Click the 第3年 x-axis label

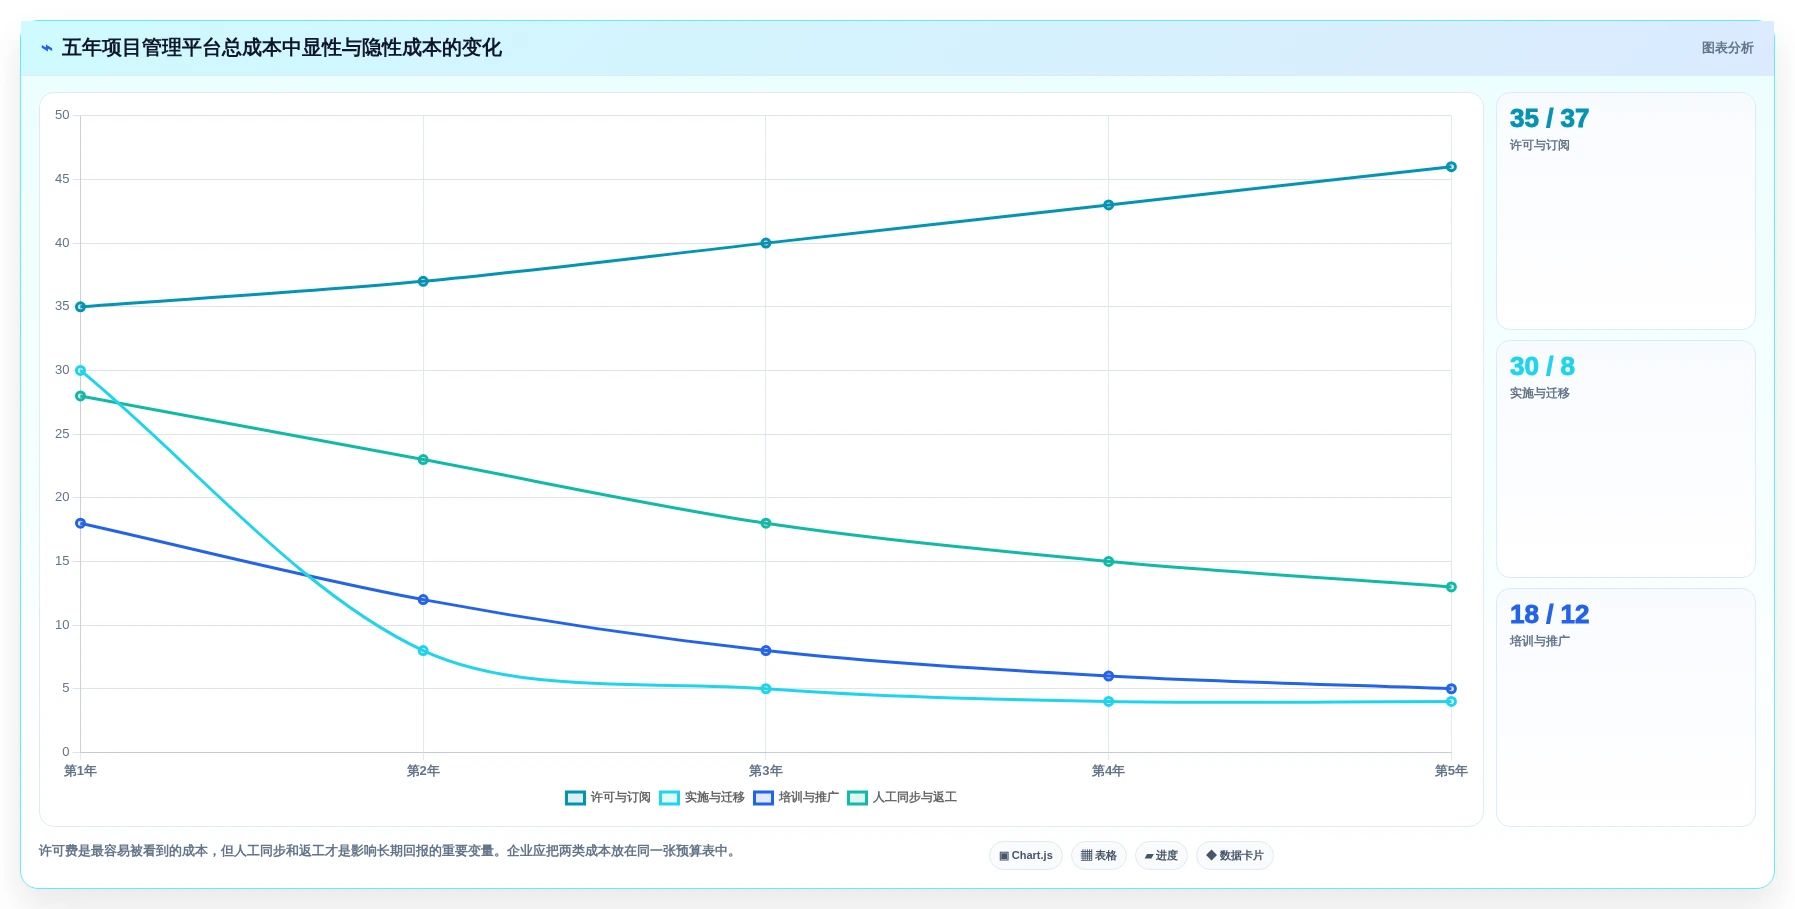tap(766, 771)
